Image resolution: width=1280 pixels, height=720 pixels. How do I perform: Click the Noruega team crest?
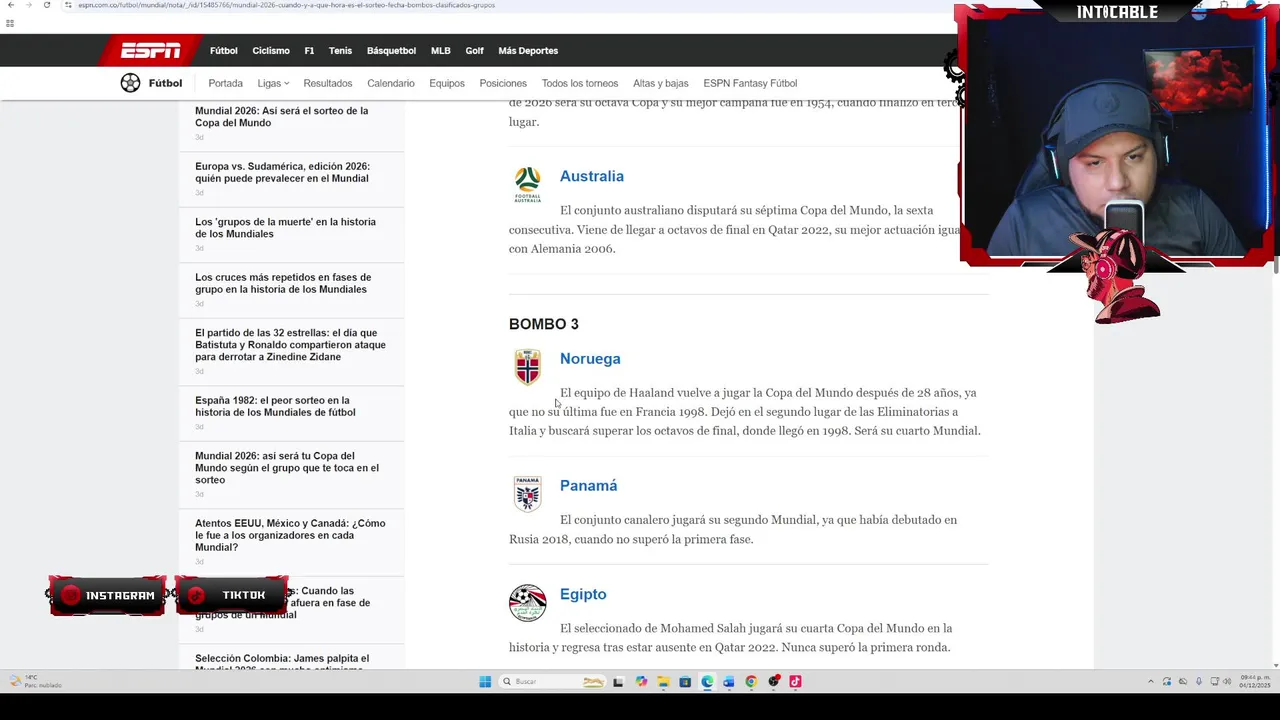(527, 367)
